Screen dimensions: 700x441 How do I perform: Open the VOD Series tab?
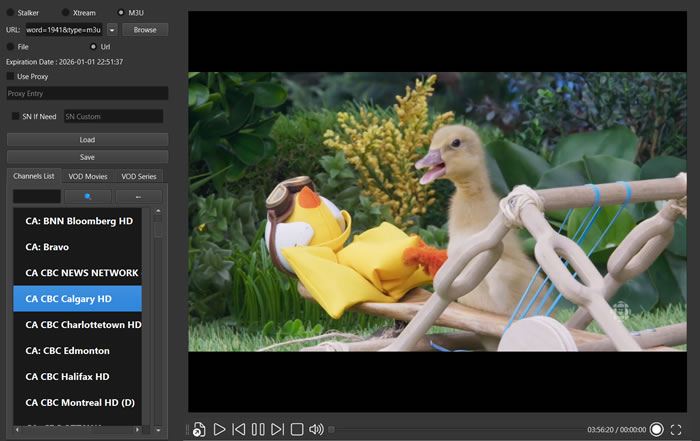point(138,176)
